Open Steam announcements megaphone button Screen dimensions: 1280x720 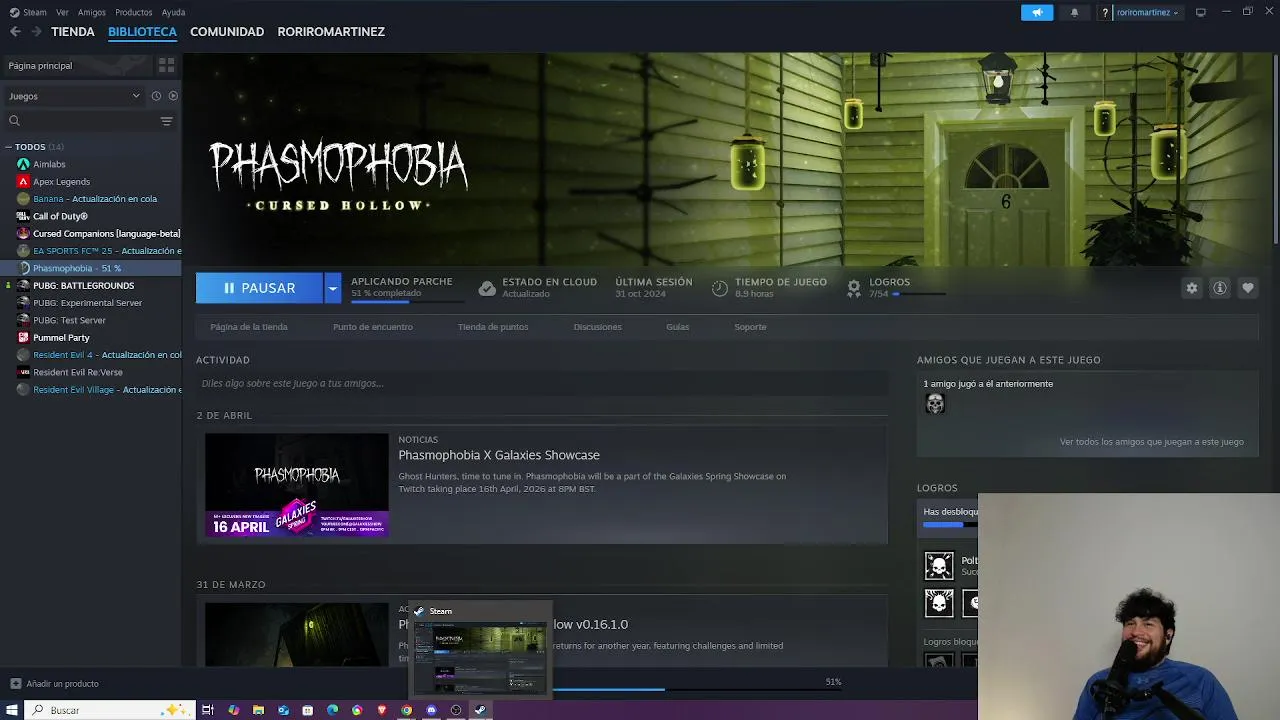pos(1037,12)
